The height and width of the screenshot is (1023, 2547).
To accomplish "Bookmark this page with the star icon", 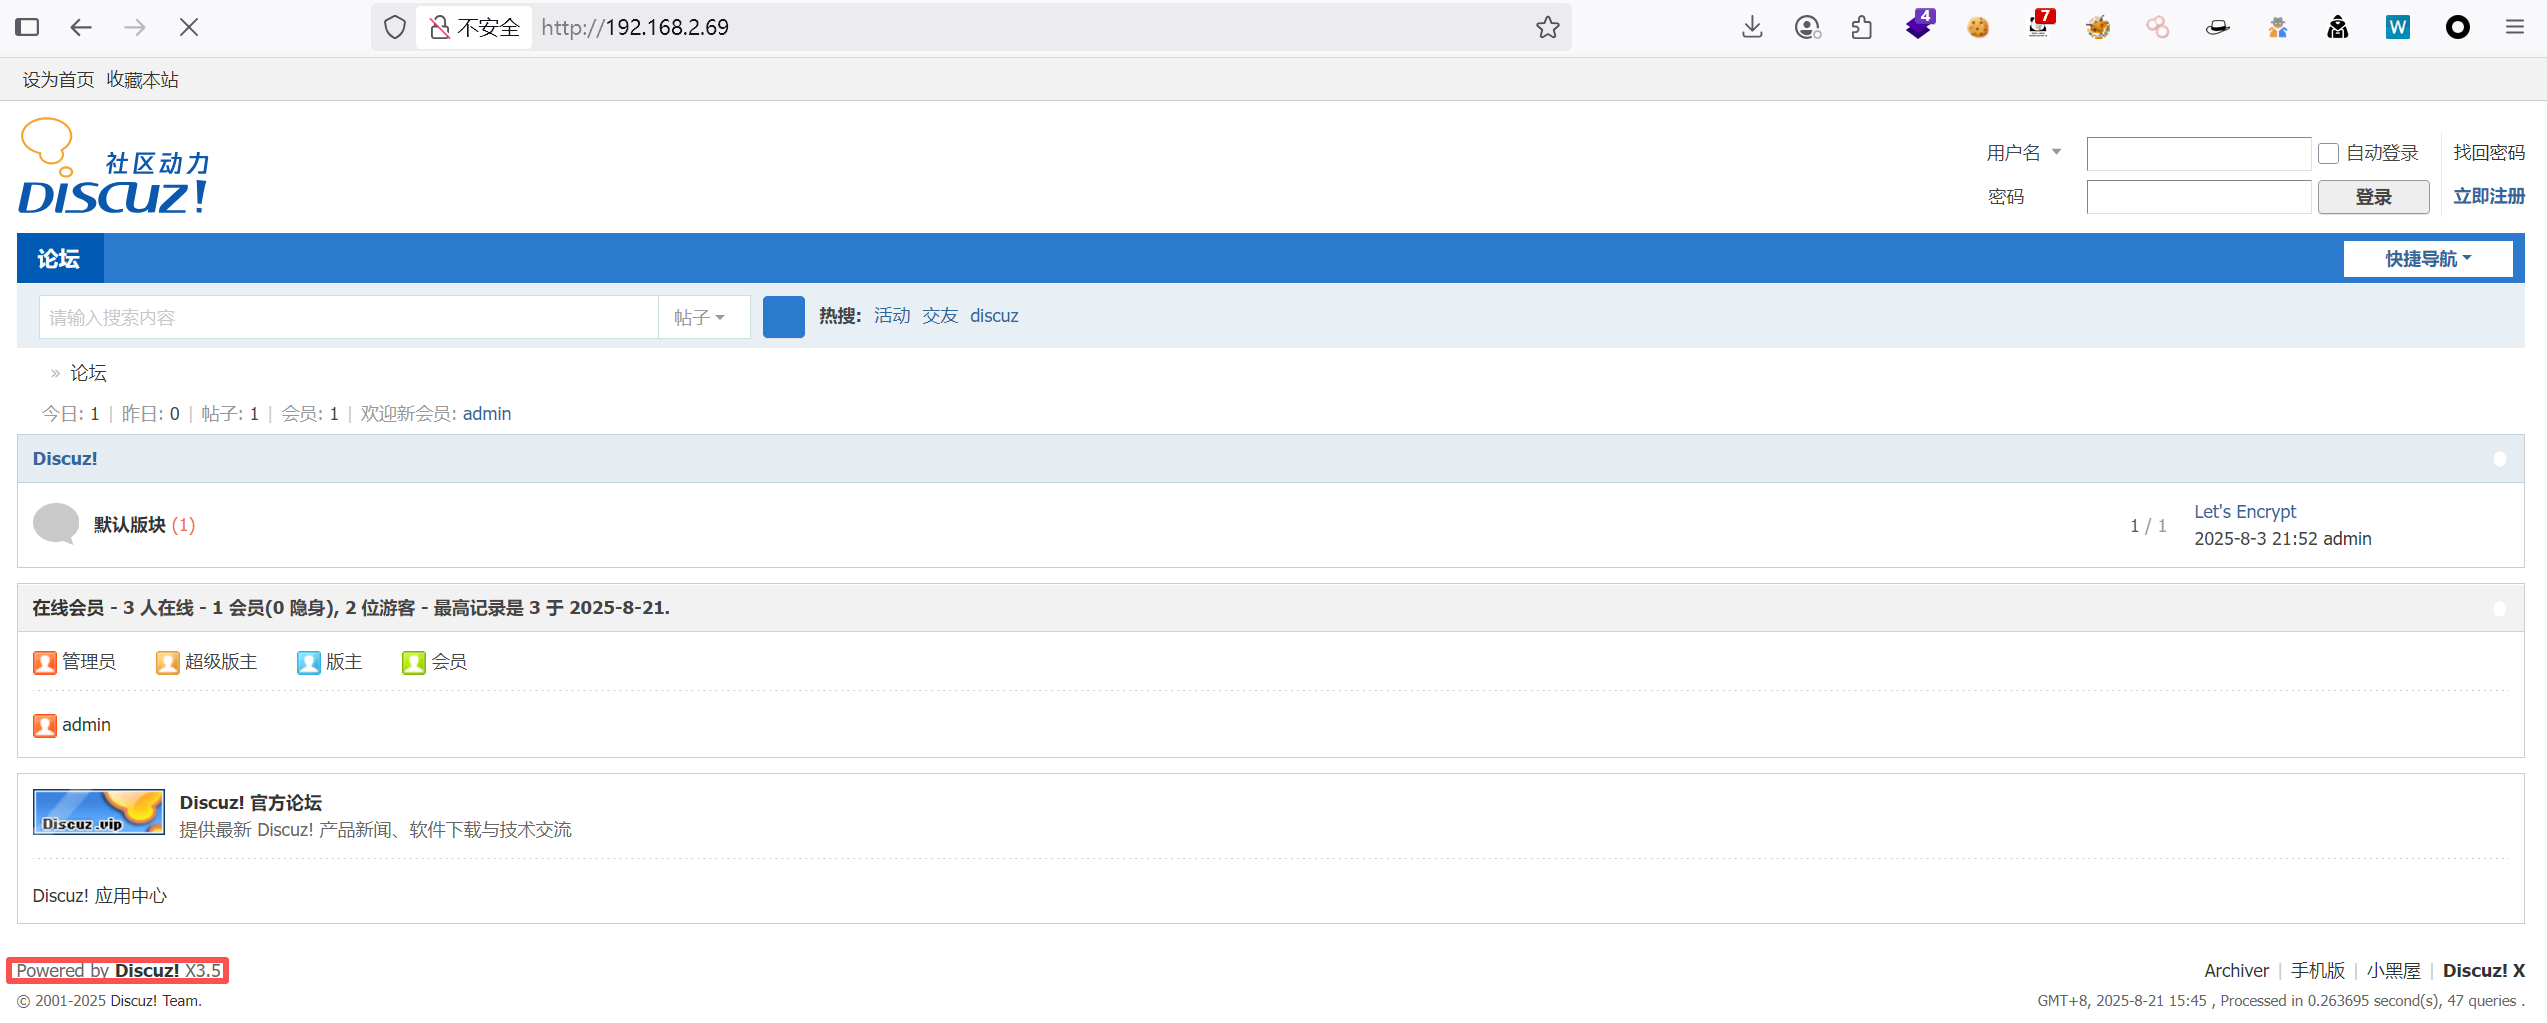I will pos(1547,27).
